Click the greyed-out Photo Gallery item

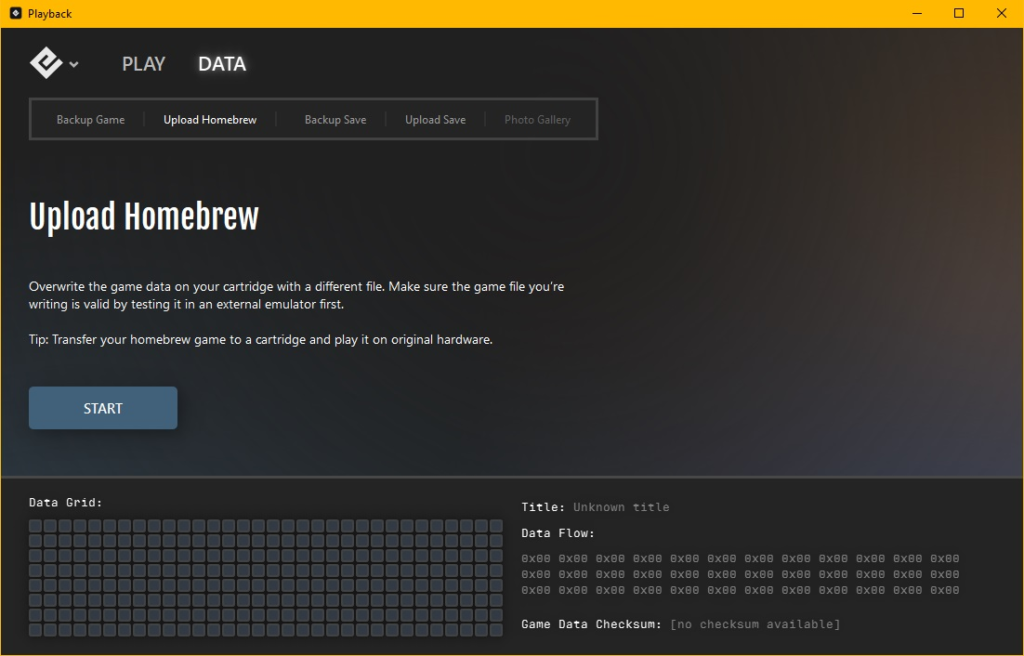tap(537, 120)
